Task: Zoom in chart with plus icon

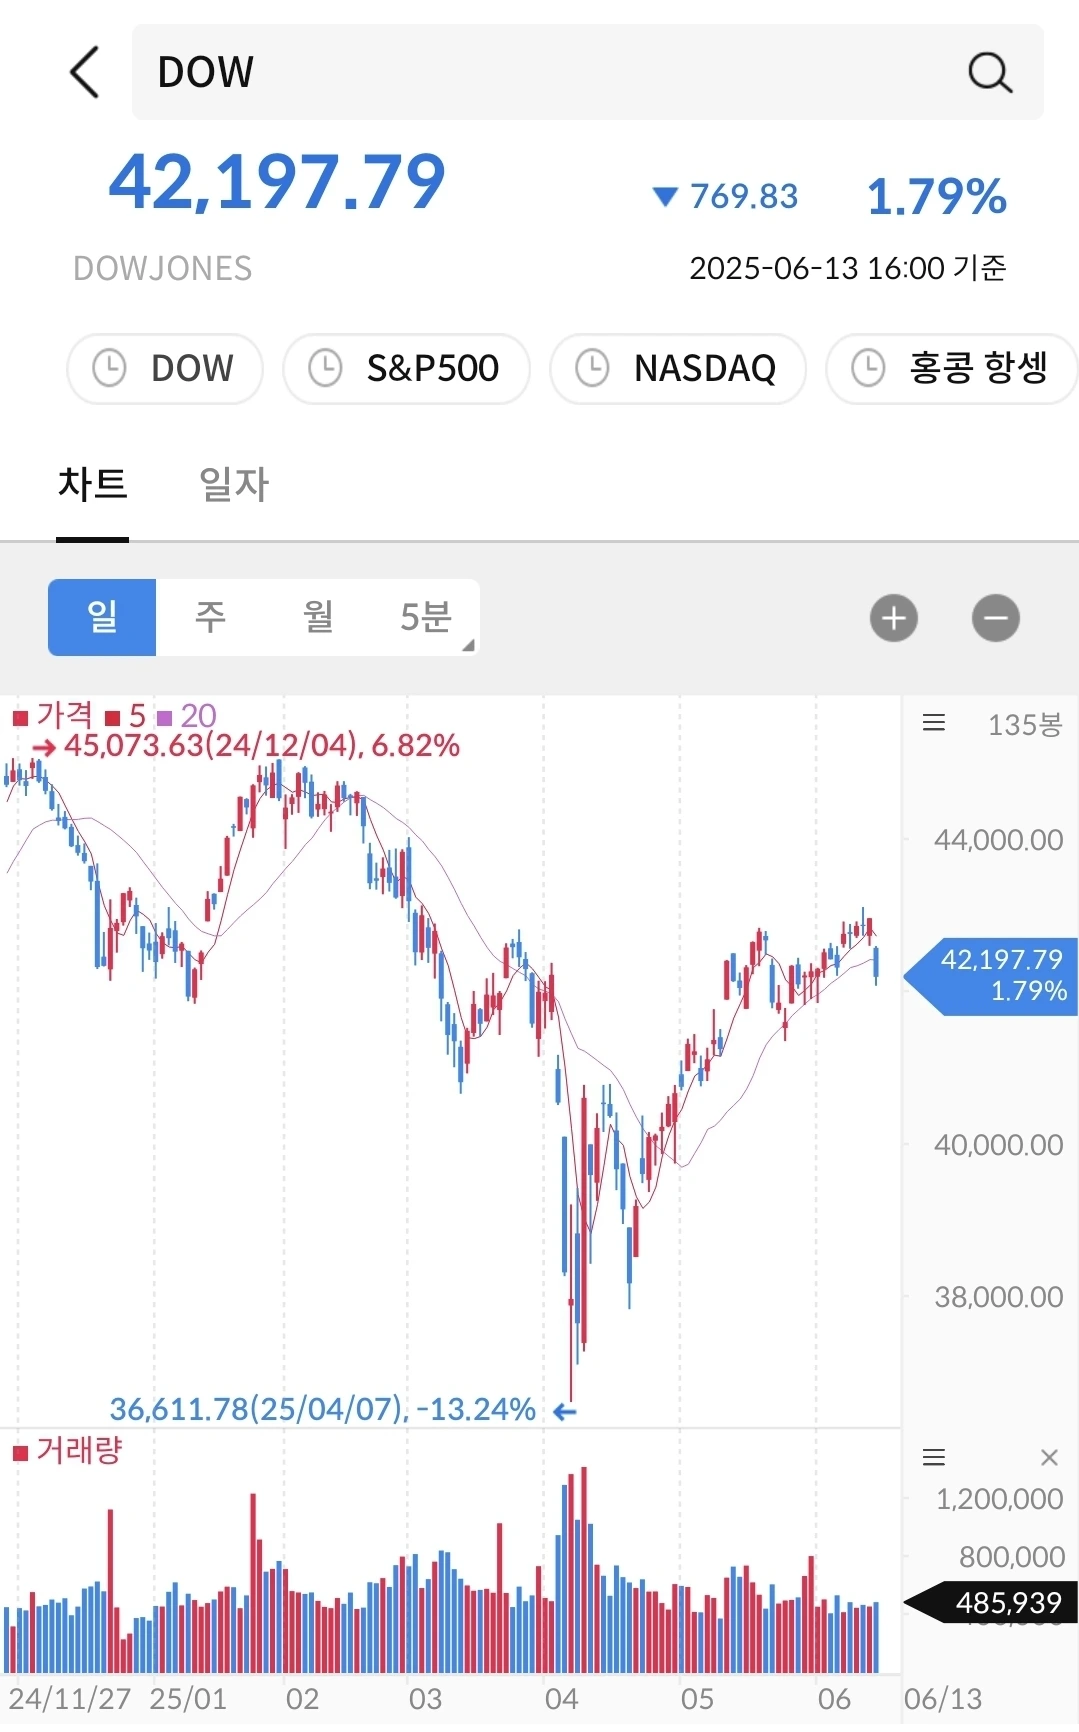Action: pyautogui.click(x=894, y=618)
